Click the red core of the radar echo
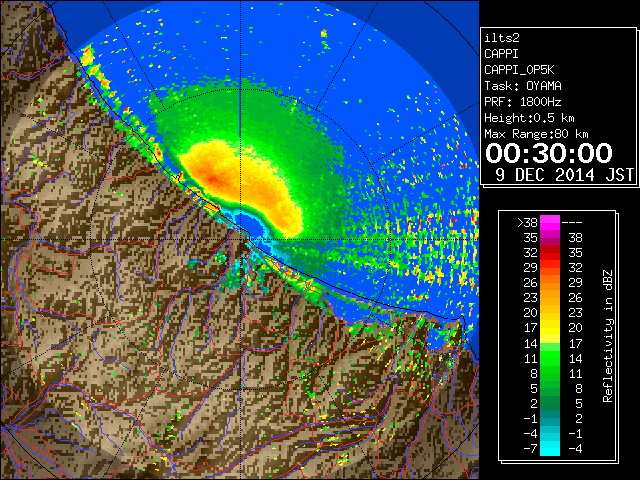The width and height of the screenshot is (640, 480). [x=213, y=179]
